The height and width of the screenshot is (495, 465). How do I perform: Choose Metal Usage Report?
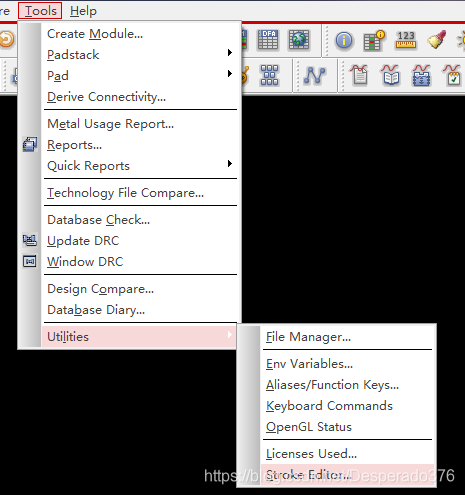(x=140, y=124)
